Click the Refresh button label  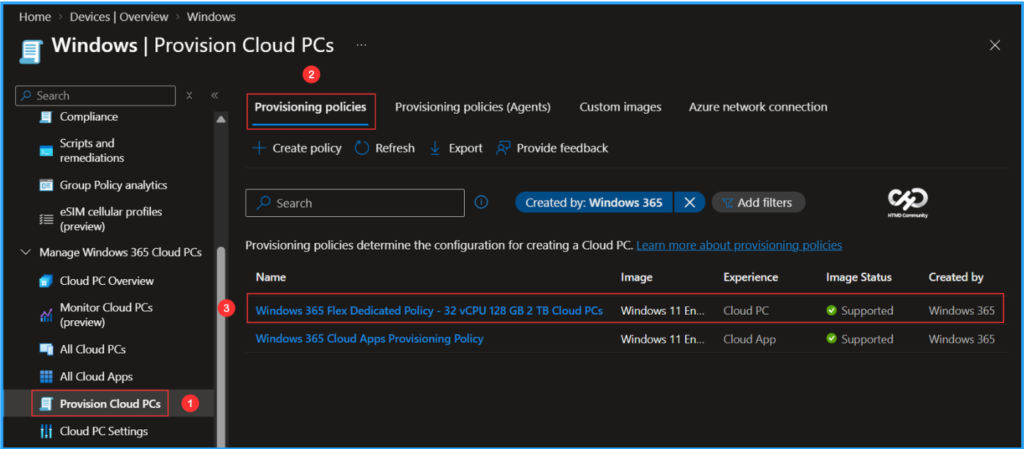(x=394, y=148)
